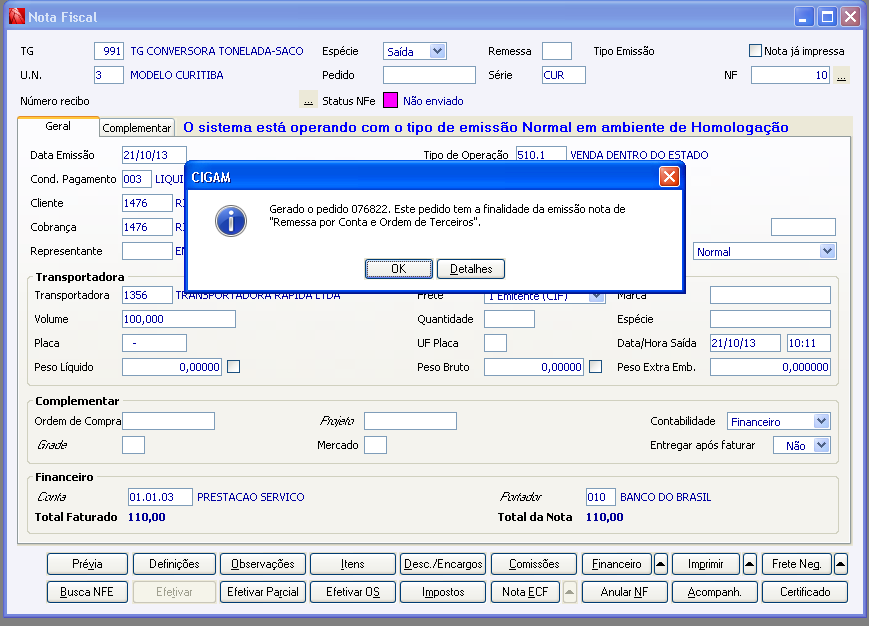Open the Entregar após faturar dropdown
This screenshot has height=626, width=869.
(821, 445)
